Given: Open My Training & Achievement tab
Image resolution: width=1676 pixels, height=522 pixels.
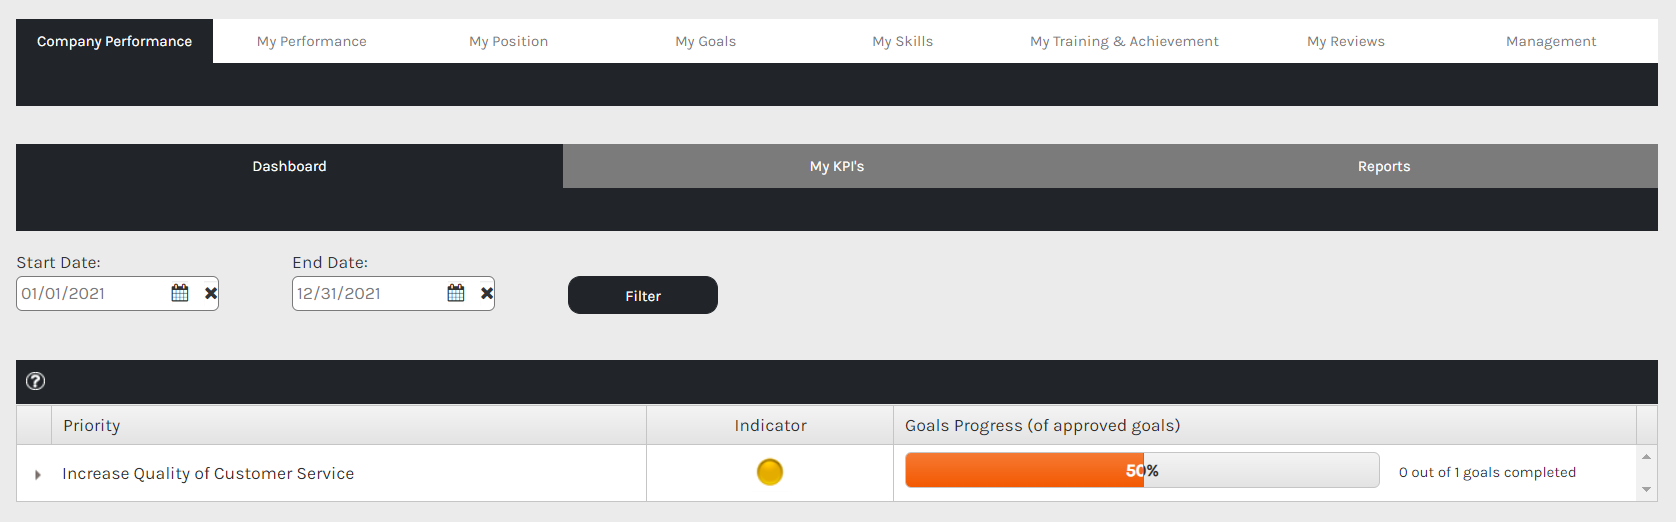Looking at the screenshot, I should (x=1124, y=41).
